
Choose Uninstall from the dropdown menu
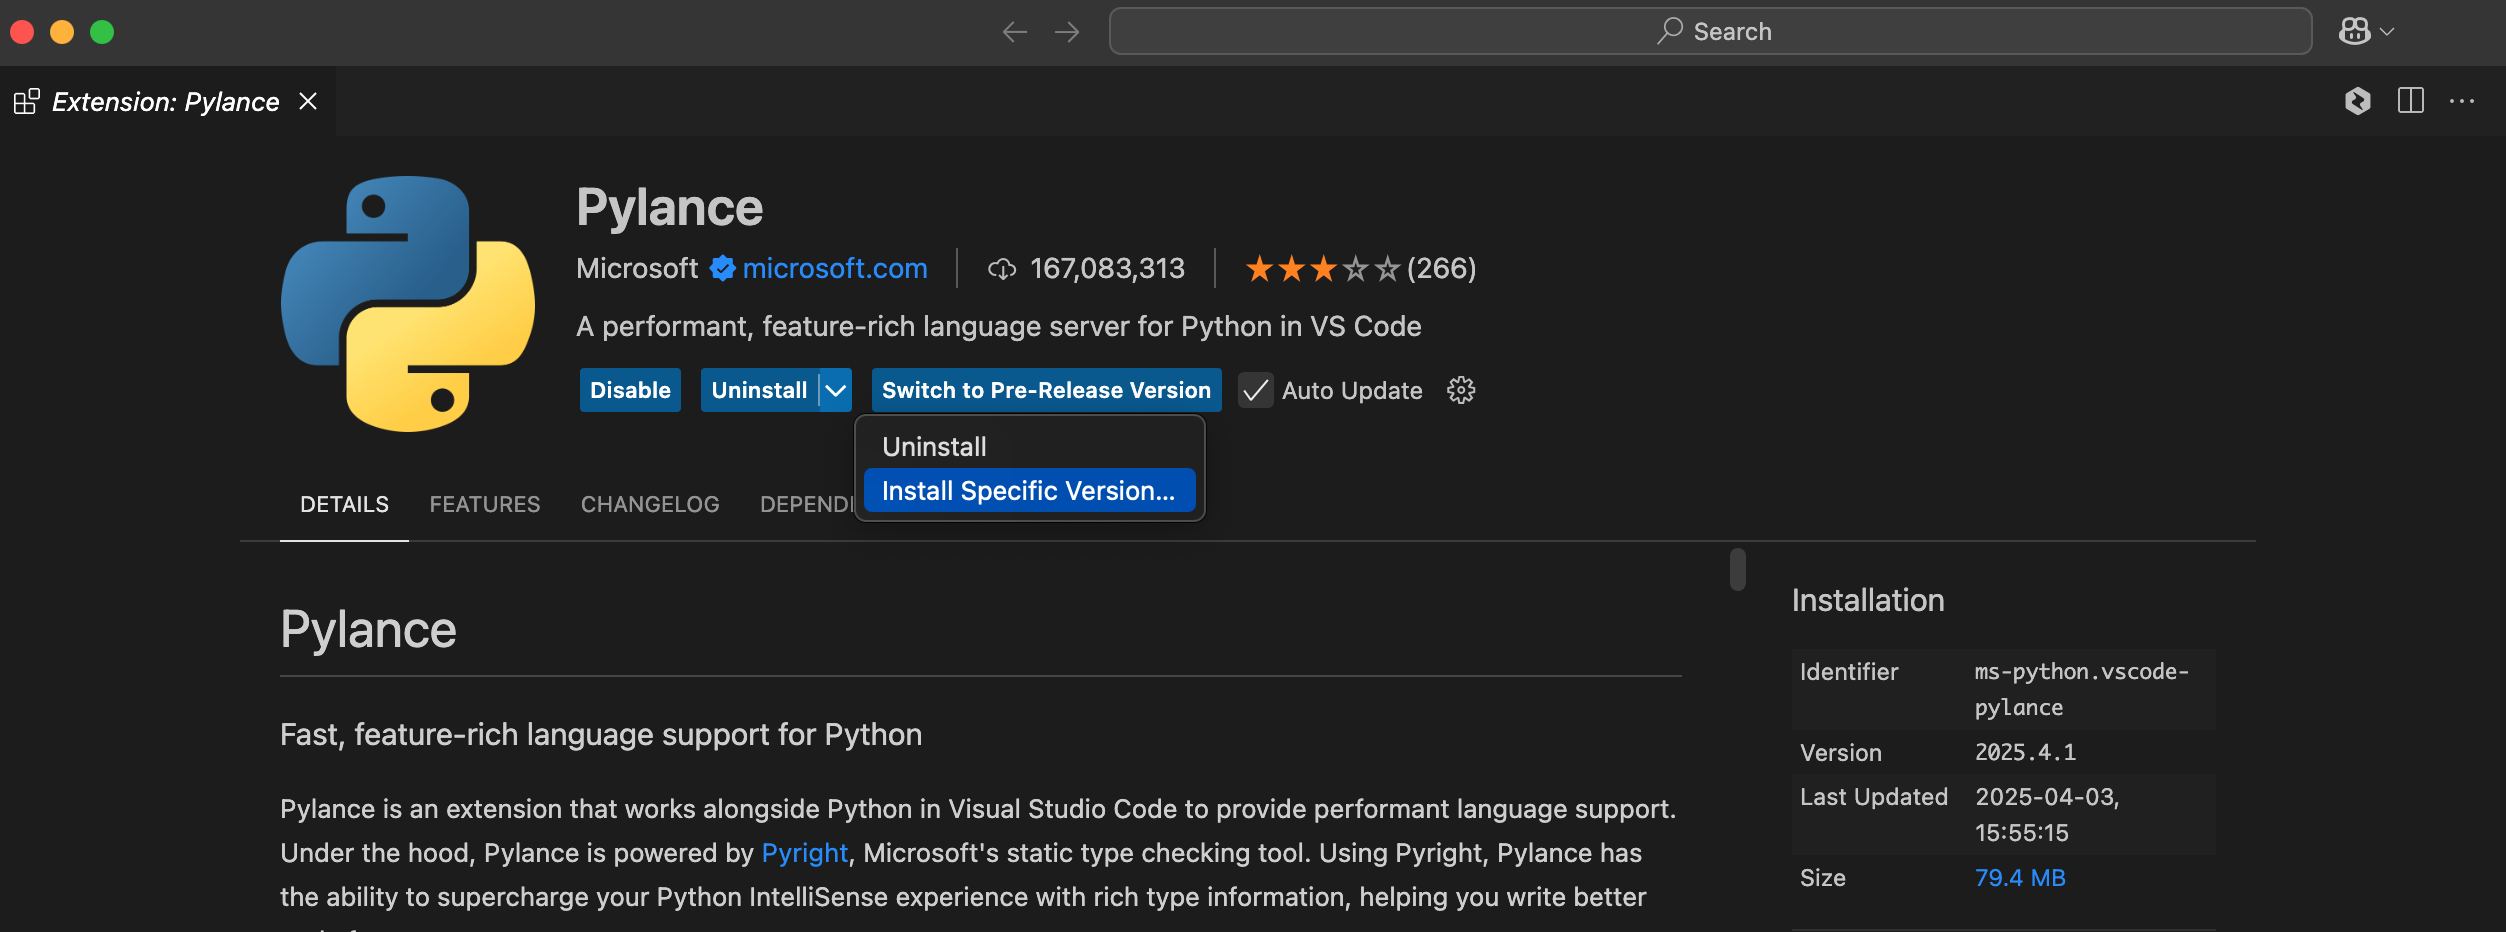(x=934, y=447)
